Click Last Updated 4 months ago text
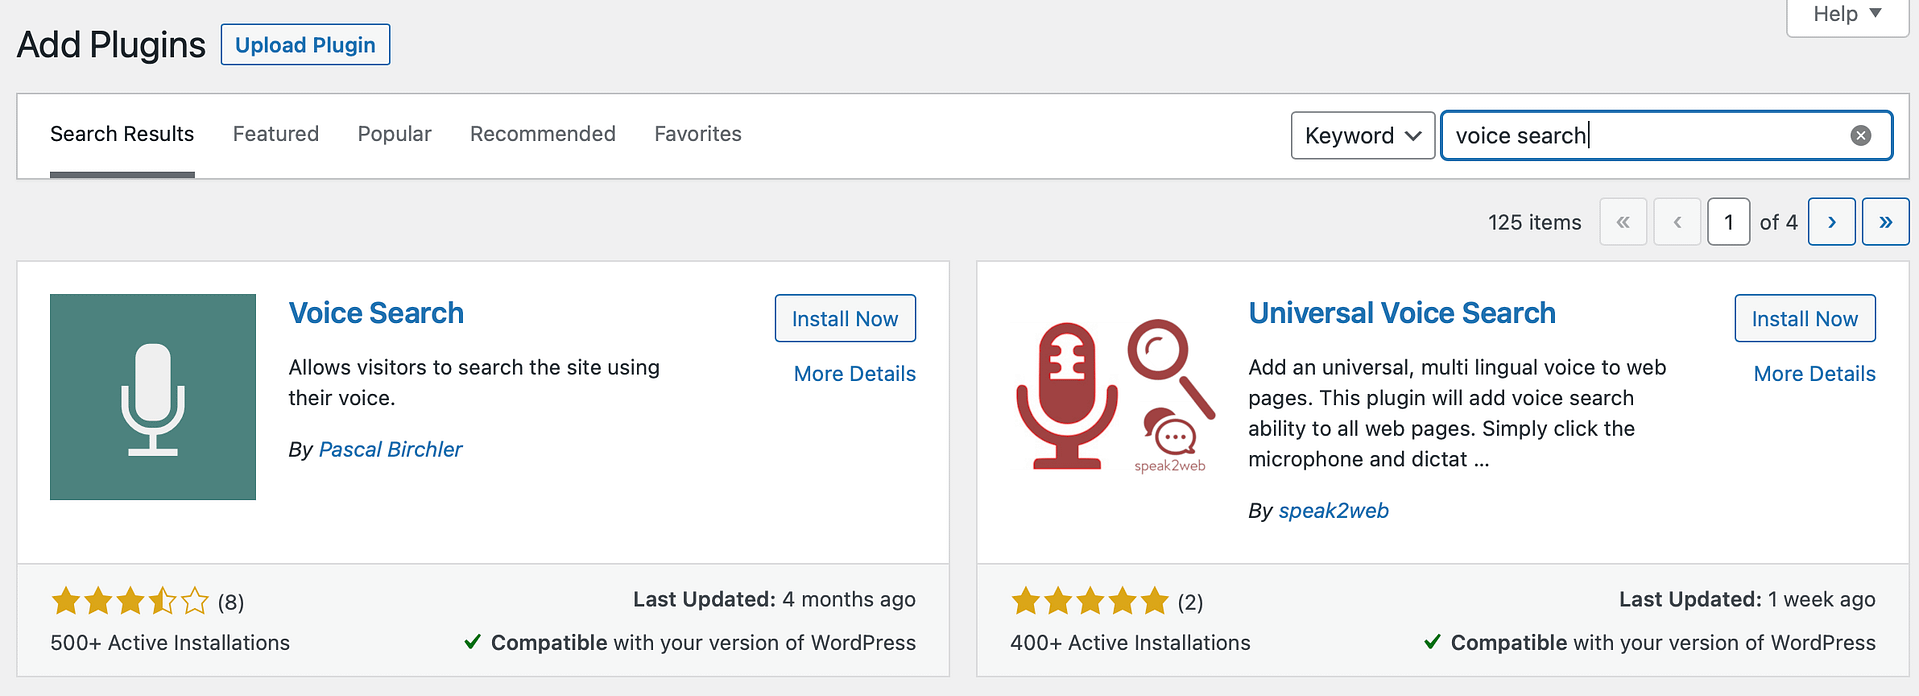This screenshot has height=696, width=1919. click(774, 599)
